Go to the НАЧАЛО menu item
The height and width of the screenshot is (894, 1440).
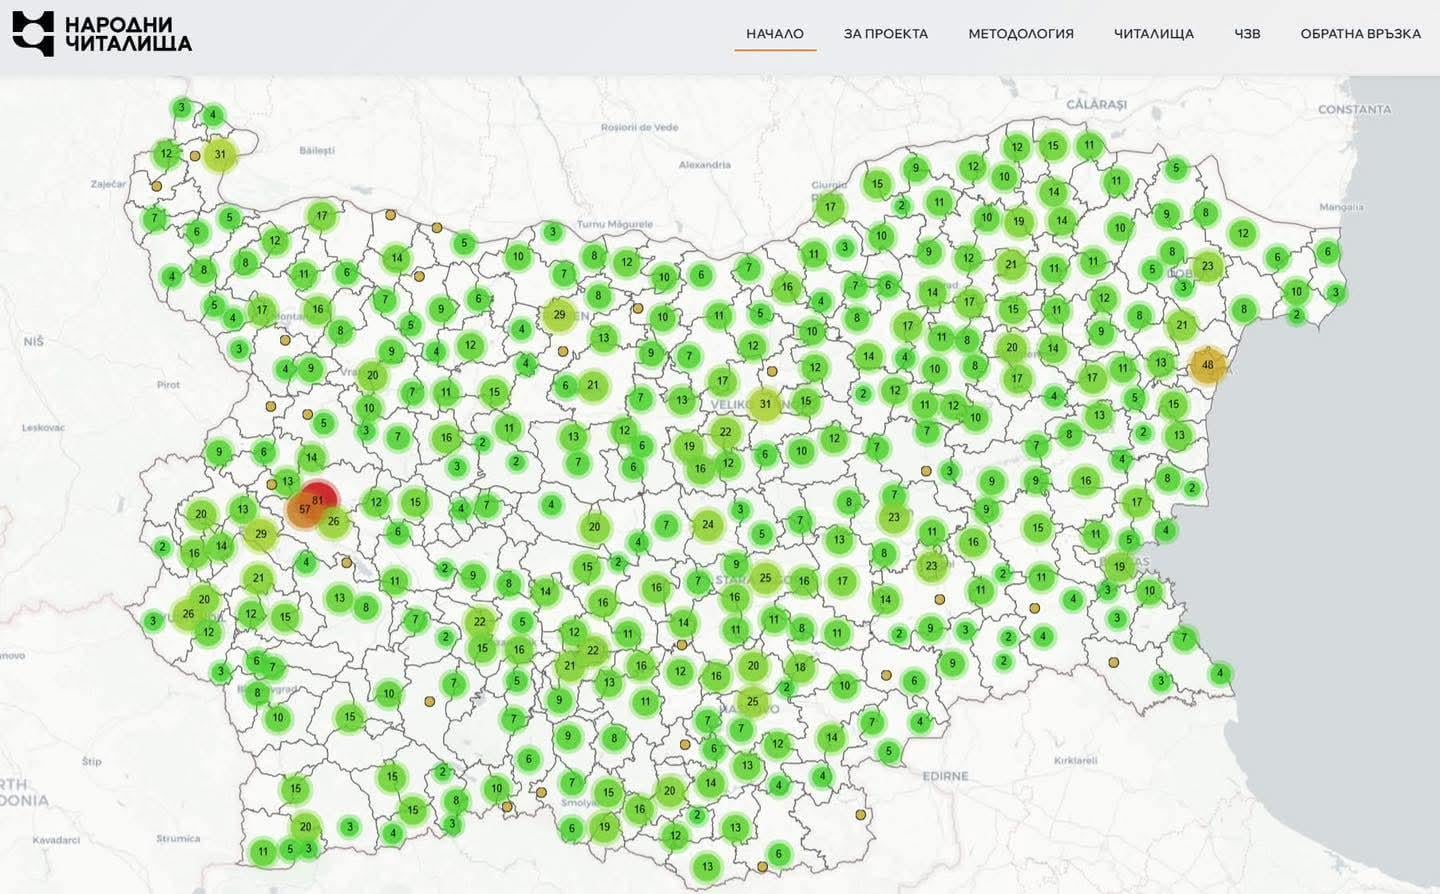(x=774, y=34)
